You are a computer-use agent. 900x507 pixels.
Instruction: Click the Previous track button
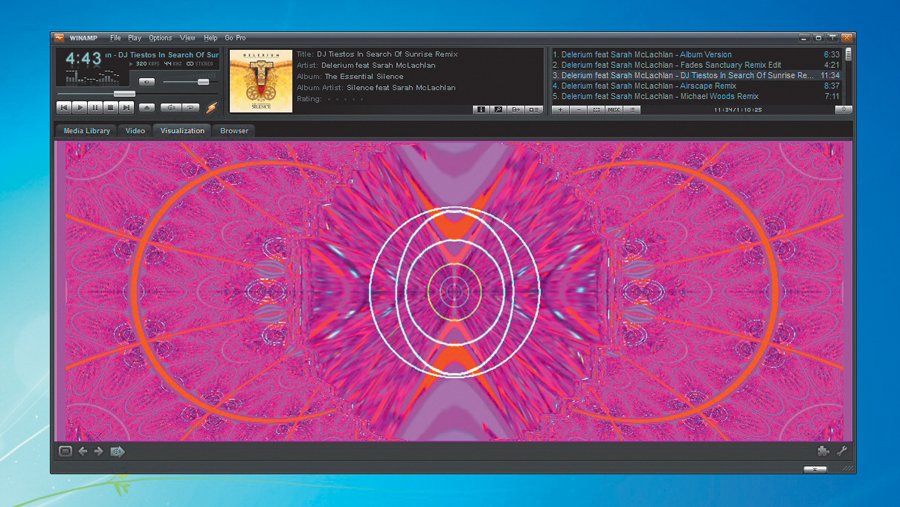coord(64,106)
